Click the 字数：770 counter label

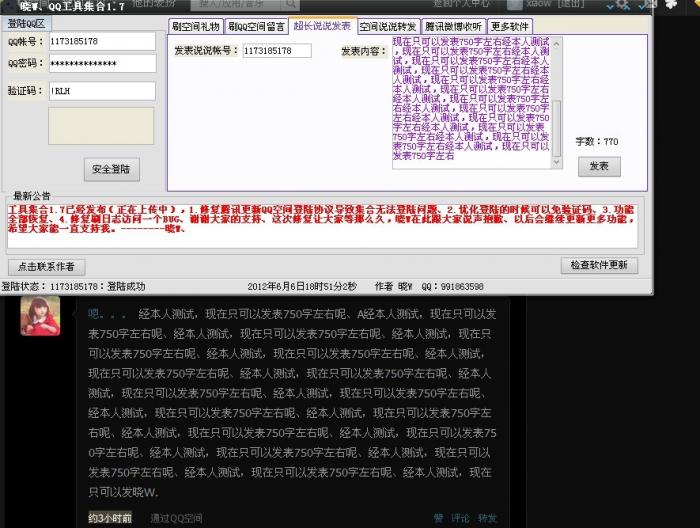tap(597, 142)
